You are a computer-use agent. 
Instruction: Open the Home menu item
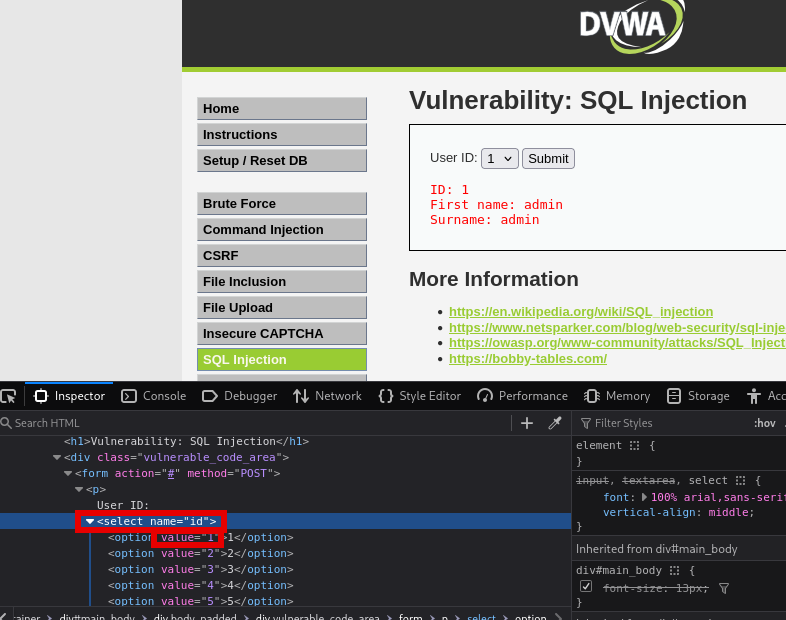click(x=282, y=108)
